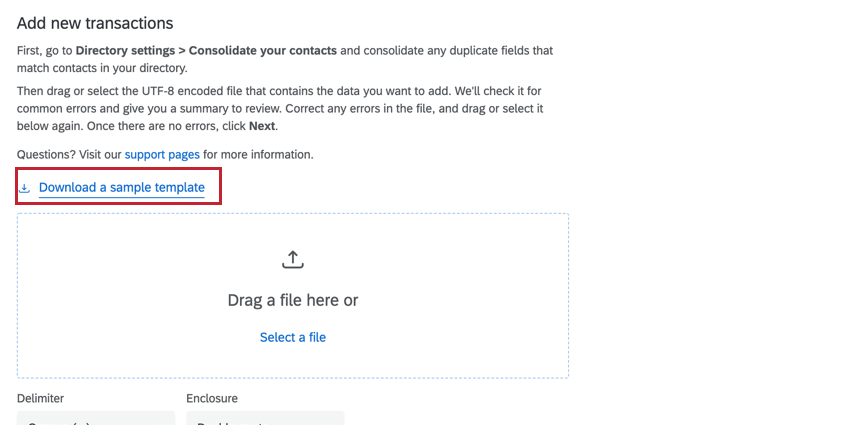Open the Delimiter dropdown
This screenshot has width=850, height=425.
[95, 418]
